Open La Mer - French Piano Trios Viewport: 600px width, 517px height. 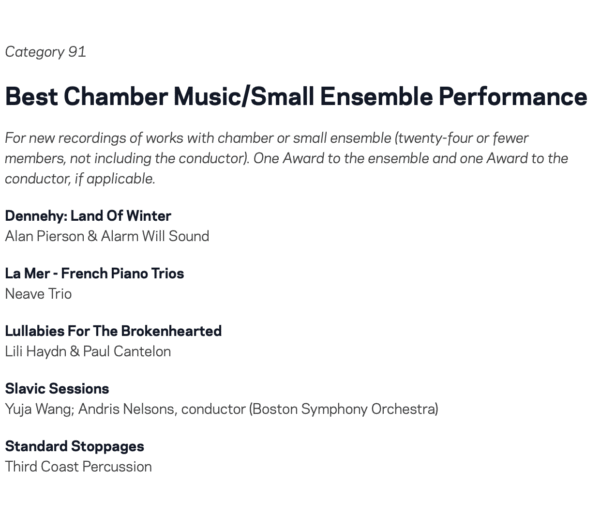click(x=94, y=273)
